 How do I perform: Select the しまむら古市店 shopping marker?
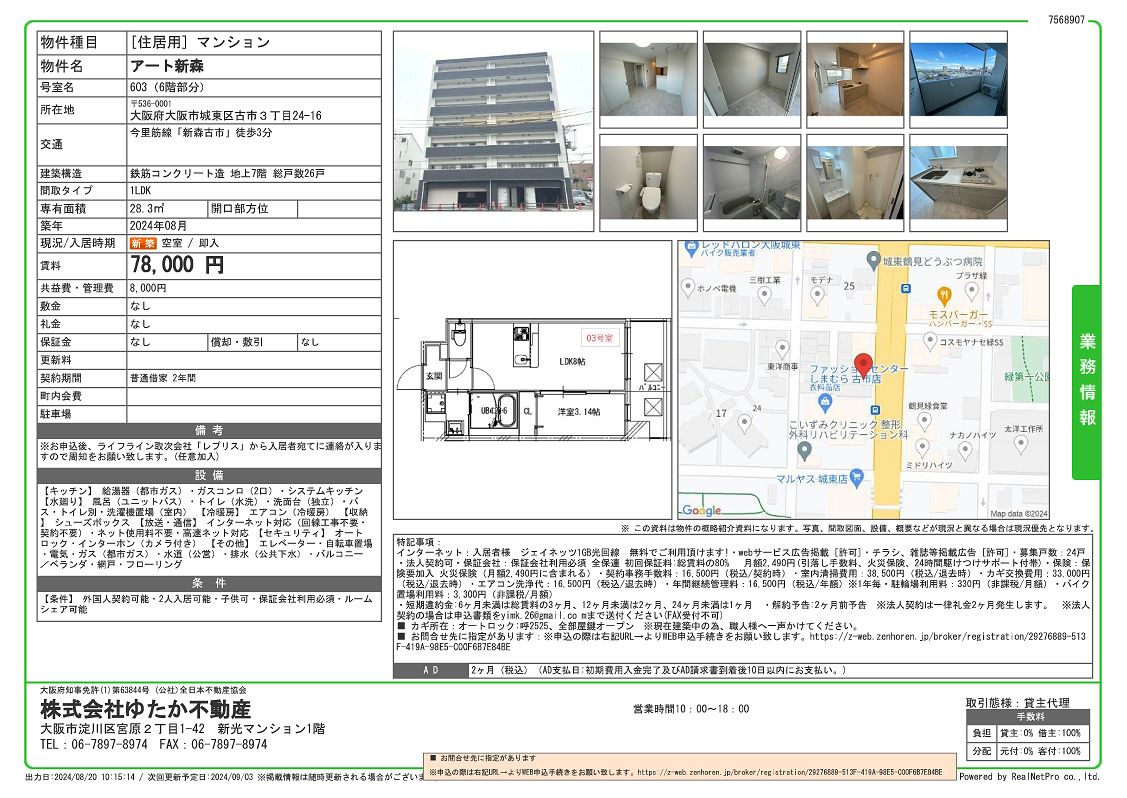coord(825,401)
